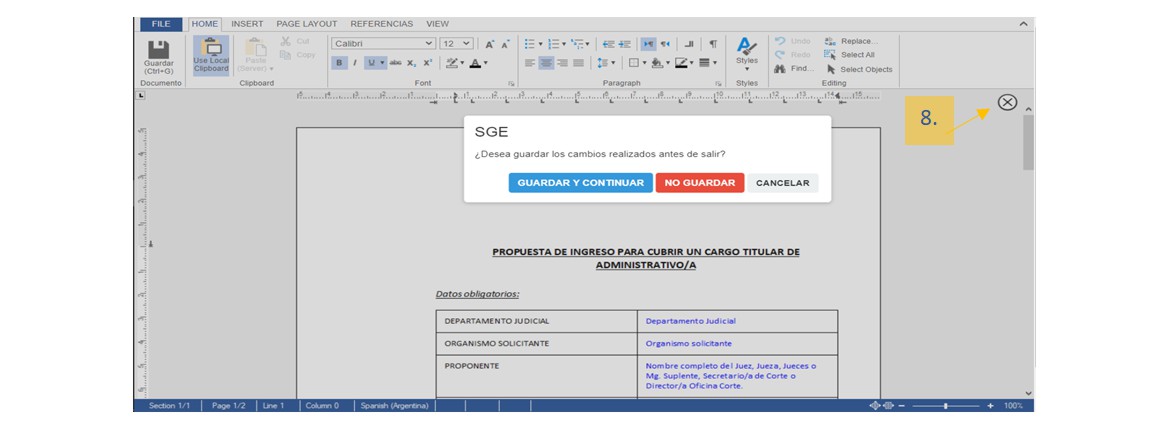Click the superscript icon

click(427, 63)
